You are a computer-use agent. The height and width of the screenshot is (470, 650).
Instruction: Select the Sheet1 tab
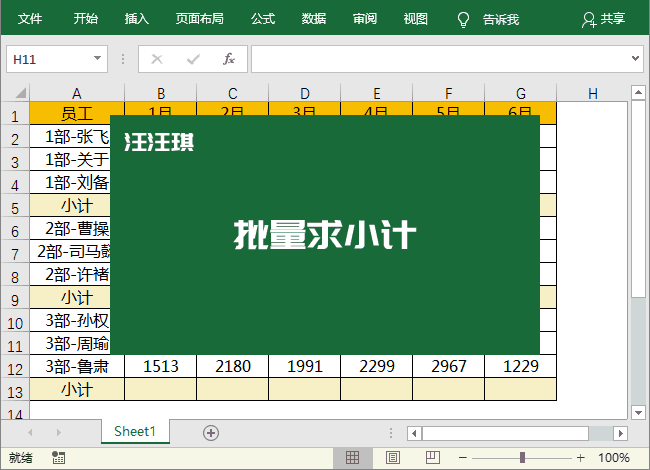[135, 431]
